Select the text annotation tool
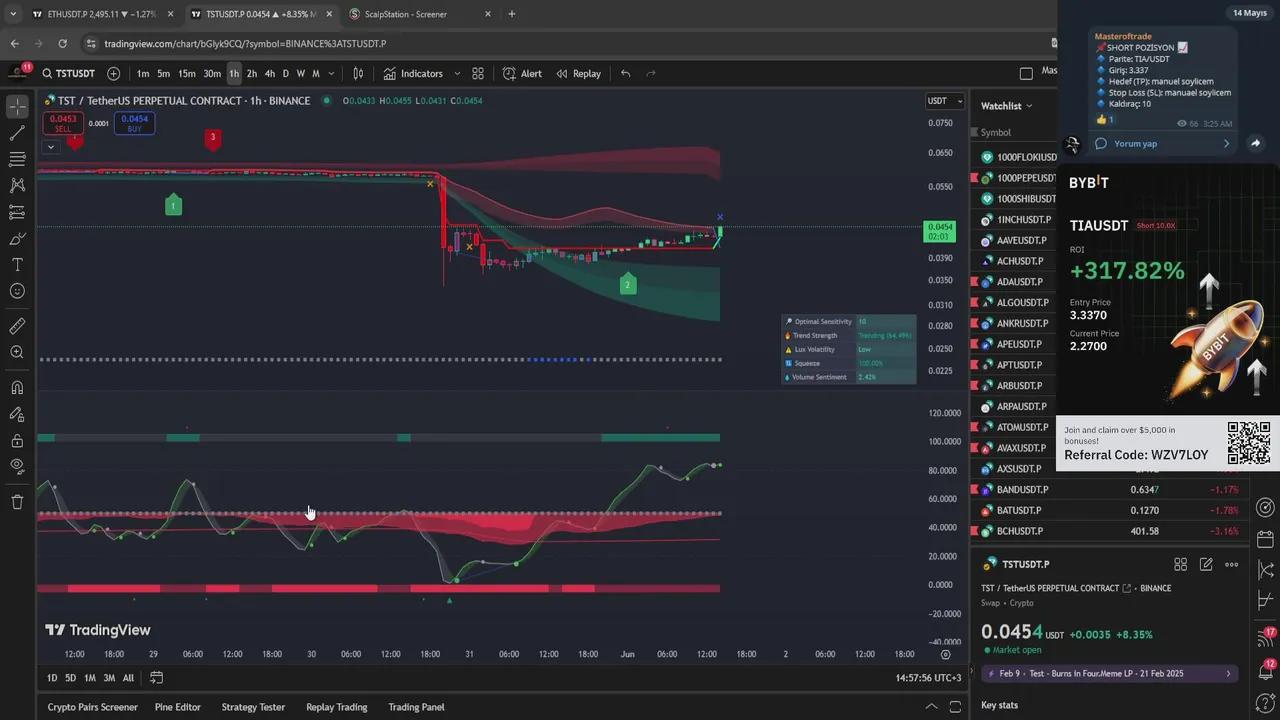 pos(17,265)
